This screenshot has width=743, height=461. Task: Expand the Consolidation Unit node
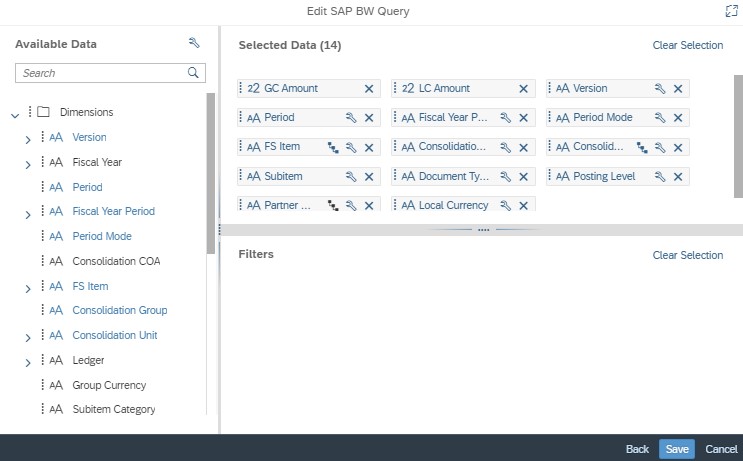coord(28,338)
